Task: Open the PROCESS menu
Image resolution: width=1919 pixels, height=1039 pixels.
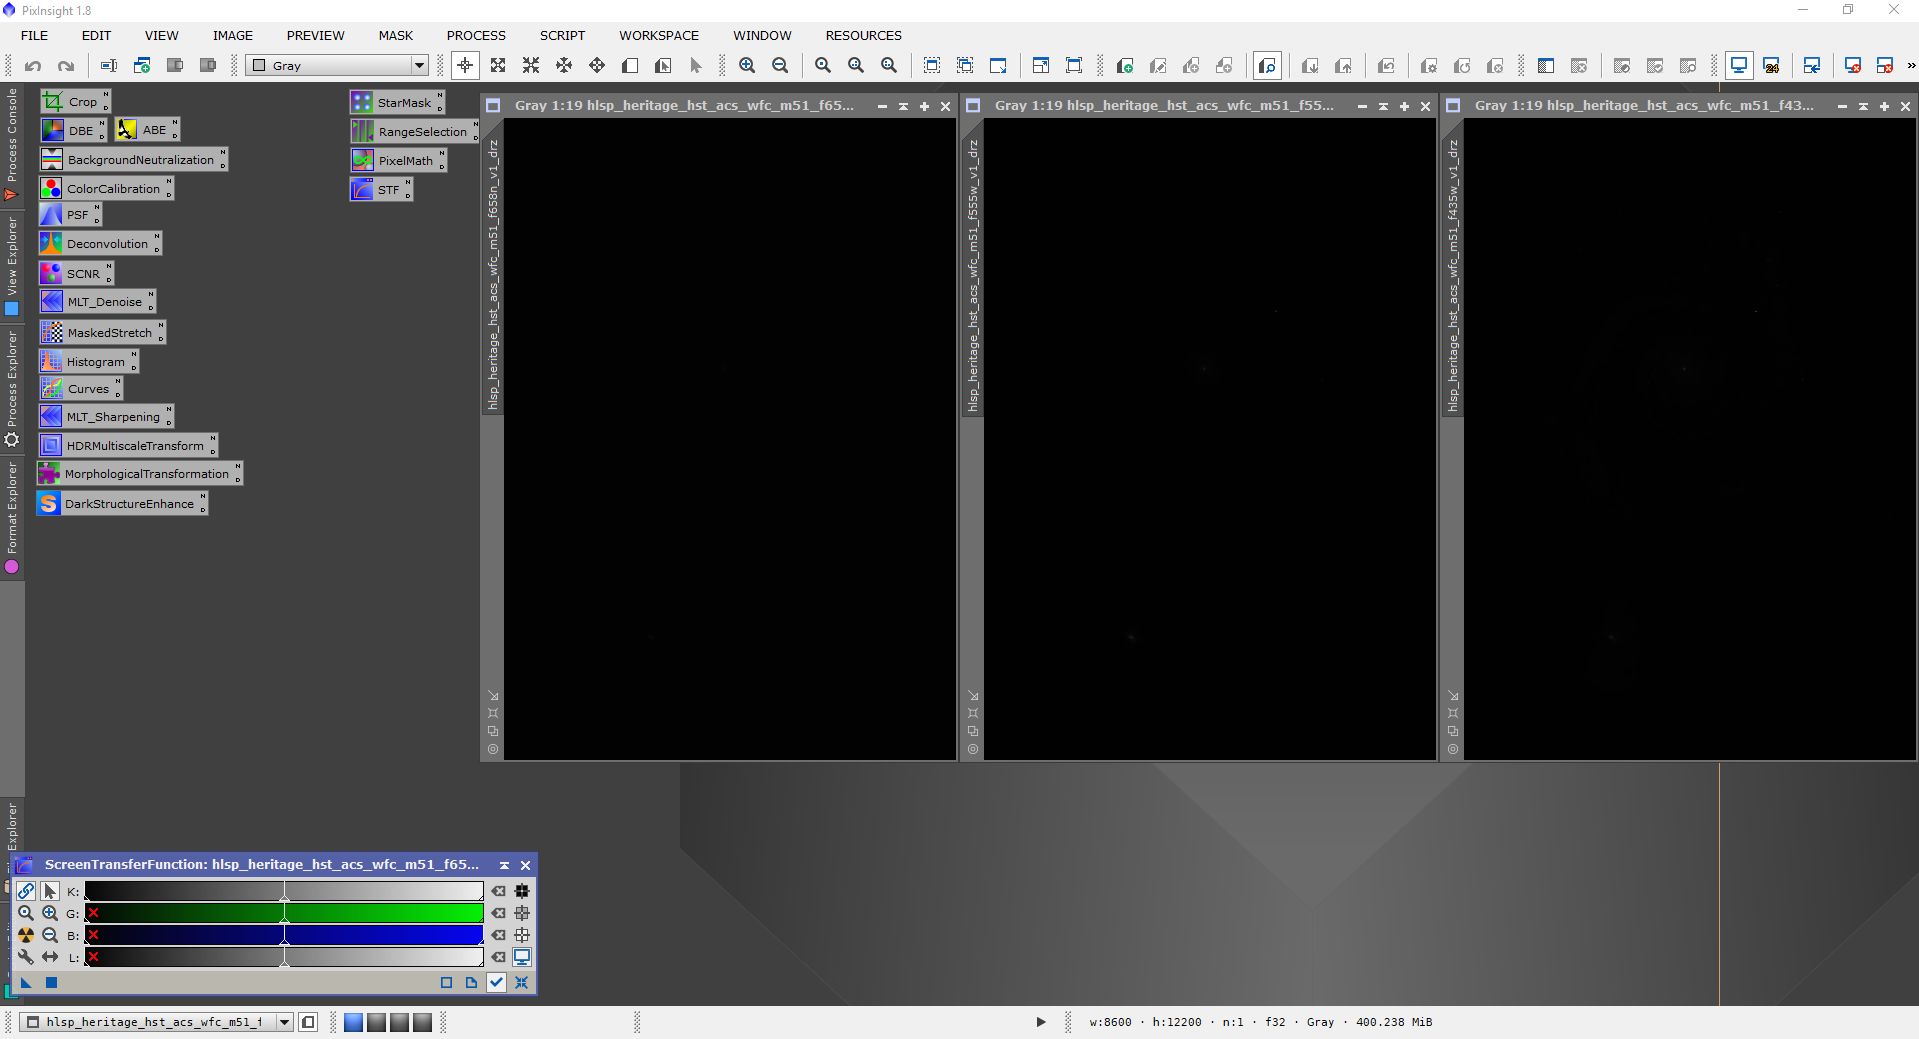Action: (475, 35)
